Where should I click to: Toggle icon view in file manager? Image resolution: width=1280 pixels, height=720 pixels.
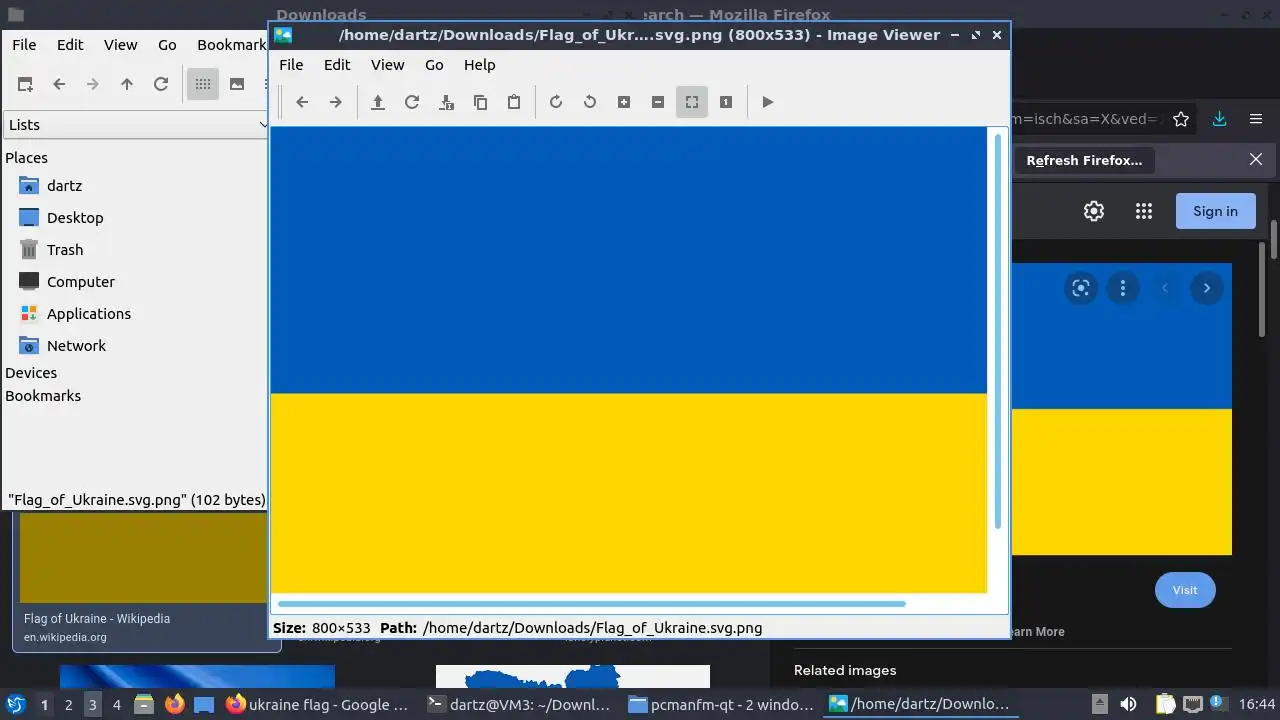coord(203,84)
